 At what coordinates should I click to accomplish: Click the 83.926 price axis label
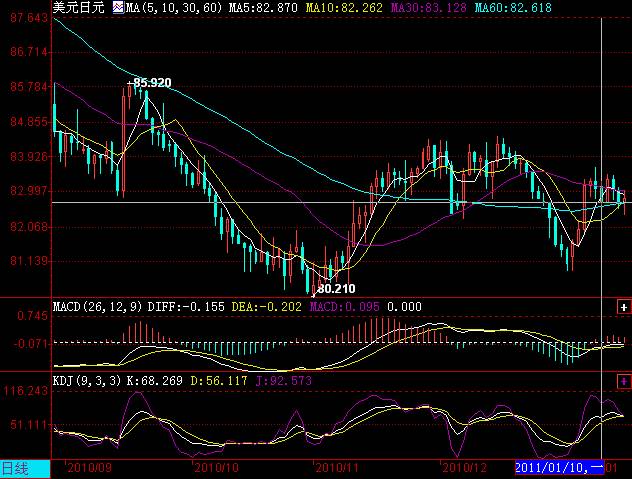(29, 156)
